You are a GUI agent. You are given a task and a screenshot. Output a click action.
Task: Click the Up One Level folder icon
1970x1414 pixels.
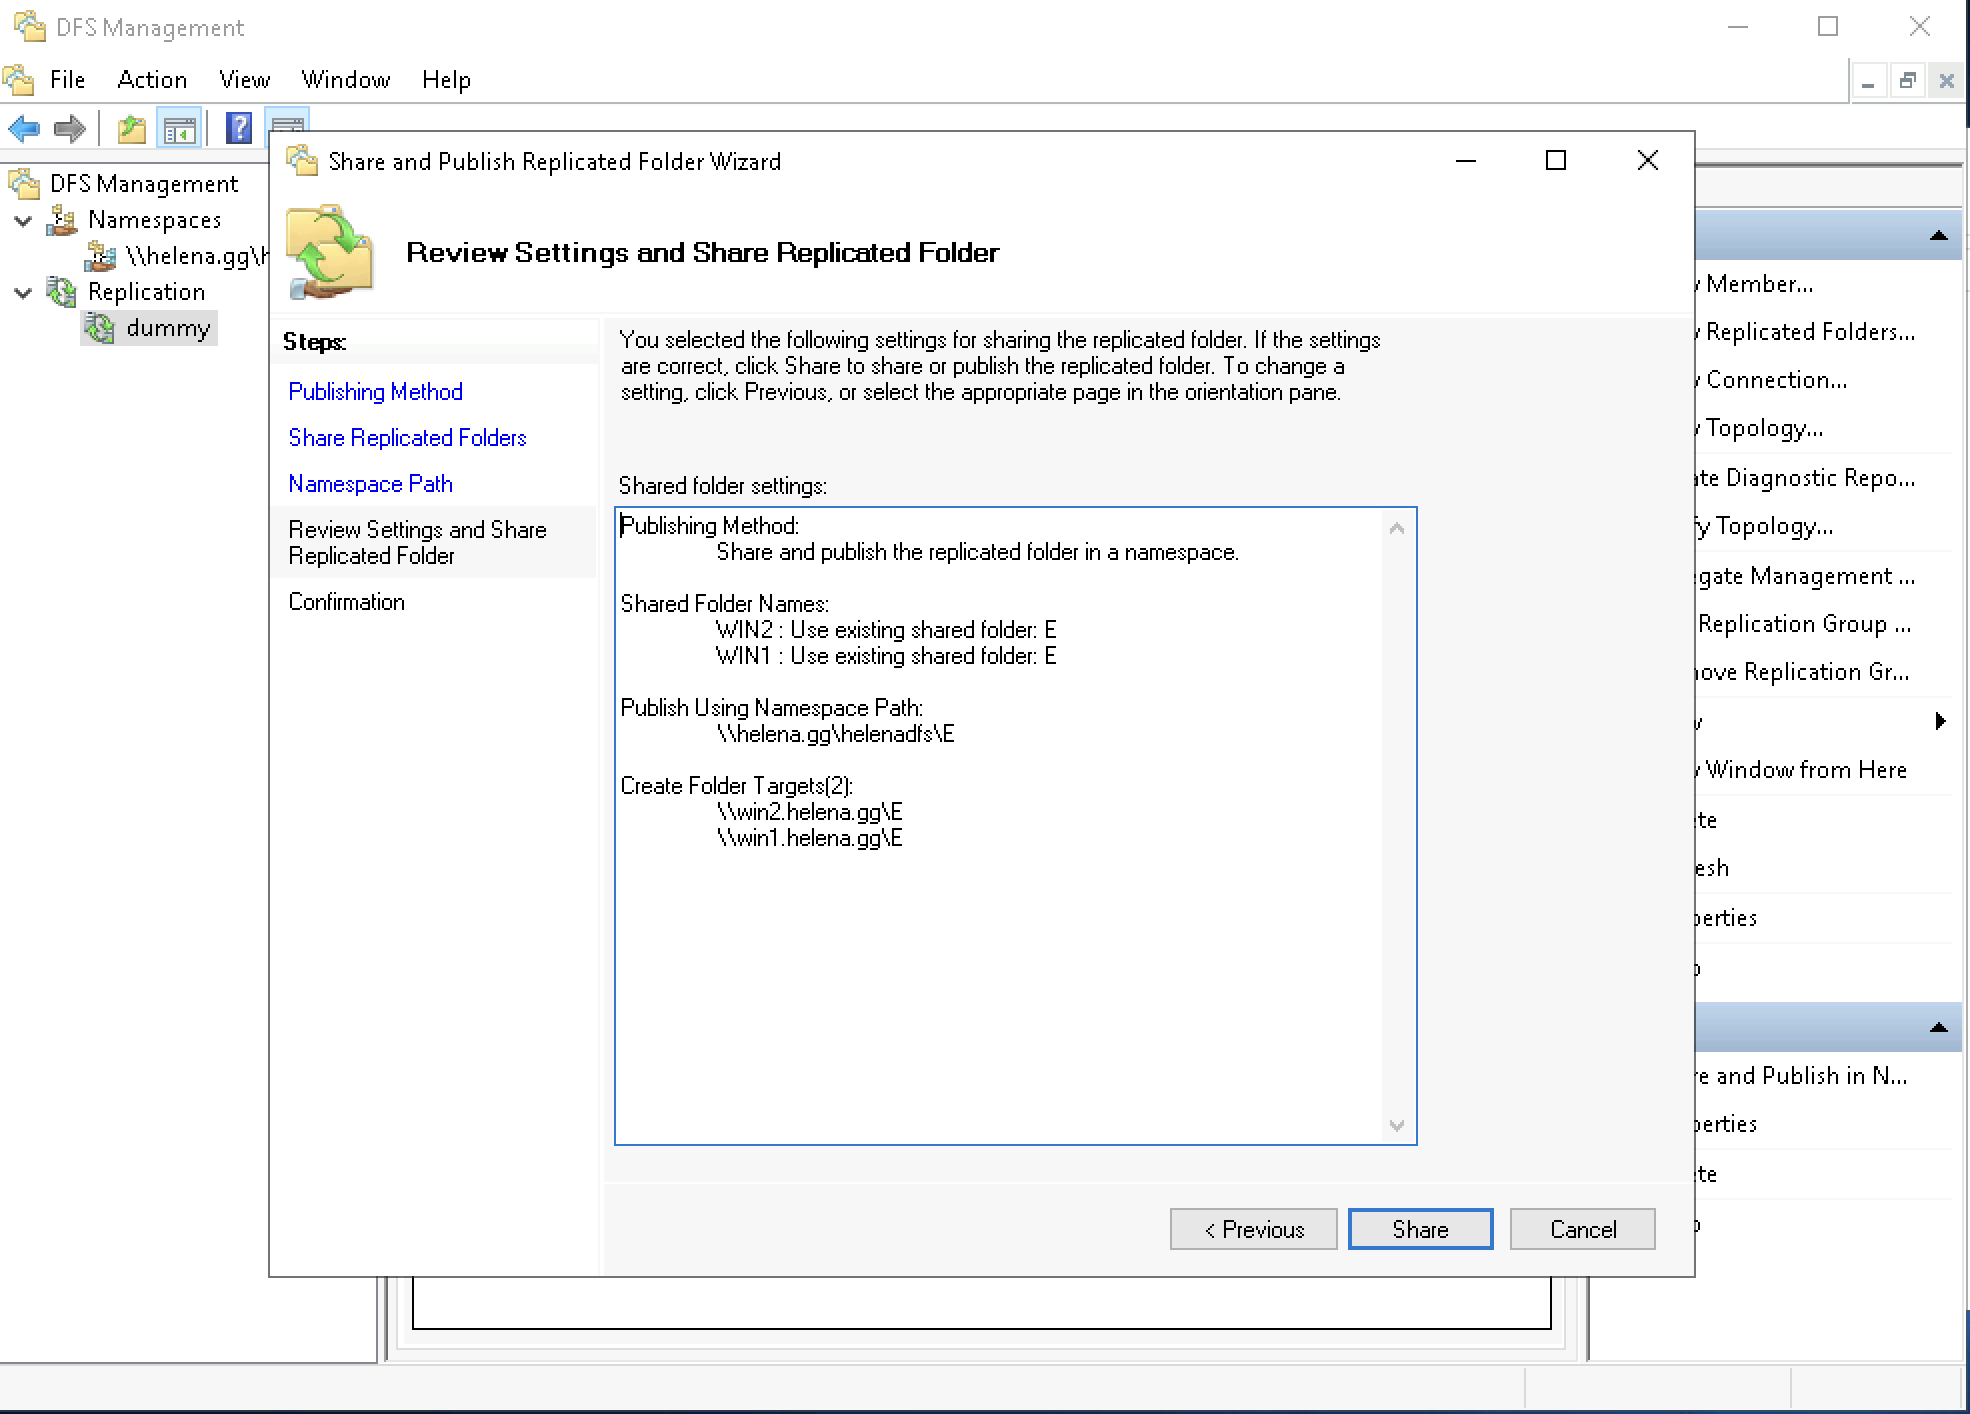[131, 129]
